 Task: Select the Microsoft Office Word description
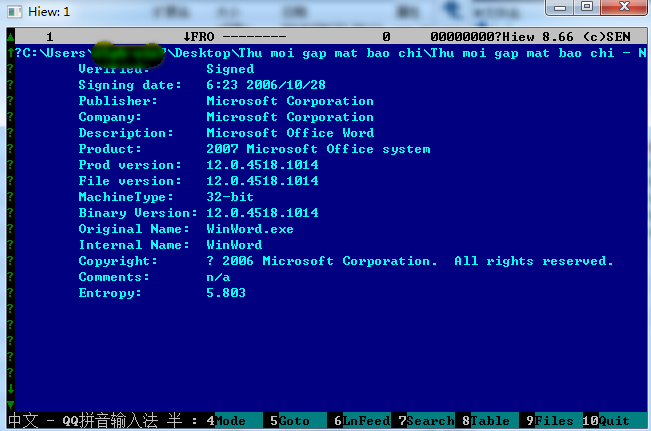(x=290, y=133)
